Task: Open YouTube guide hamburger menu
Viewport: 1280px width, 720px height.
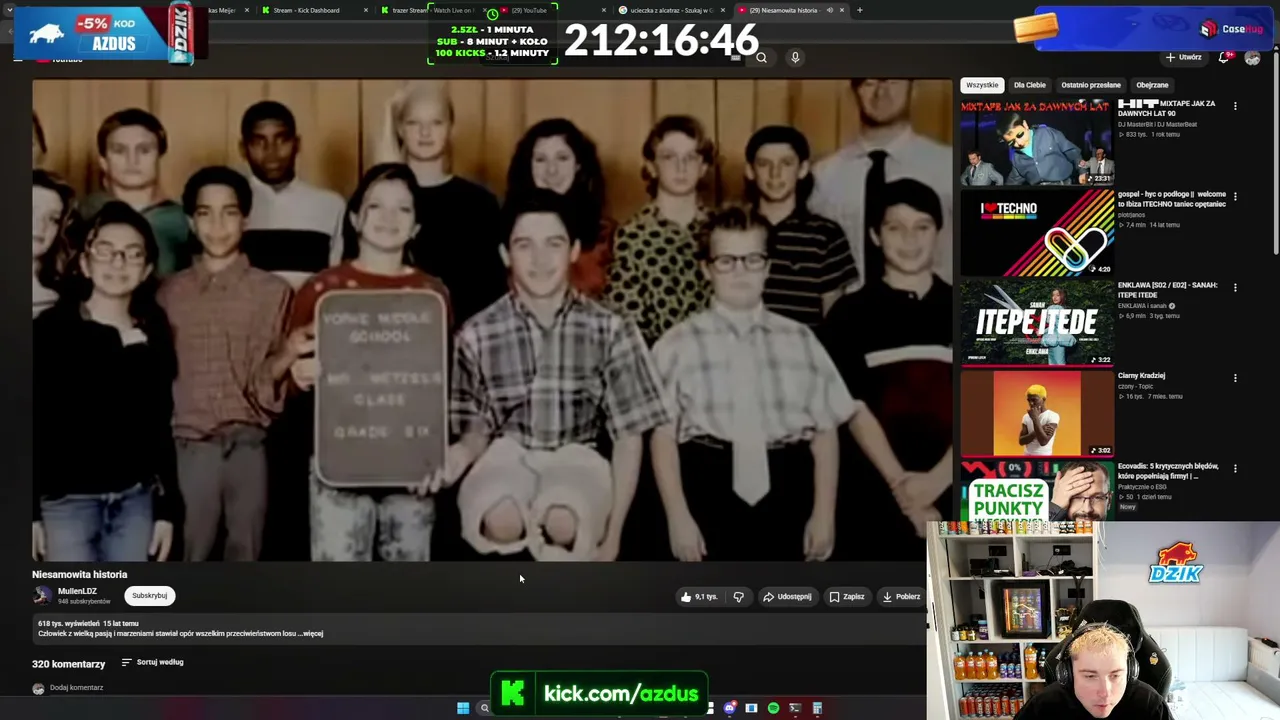Action: [18, 58]
